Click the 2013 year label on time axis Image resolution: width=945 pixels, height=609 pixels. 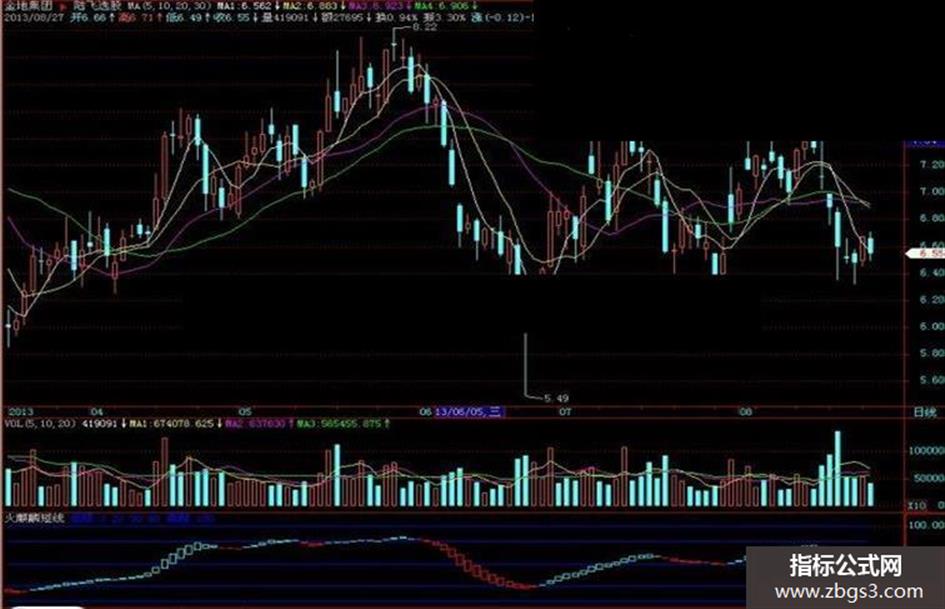coord(20,412)
